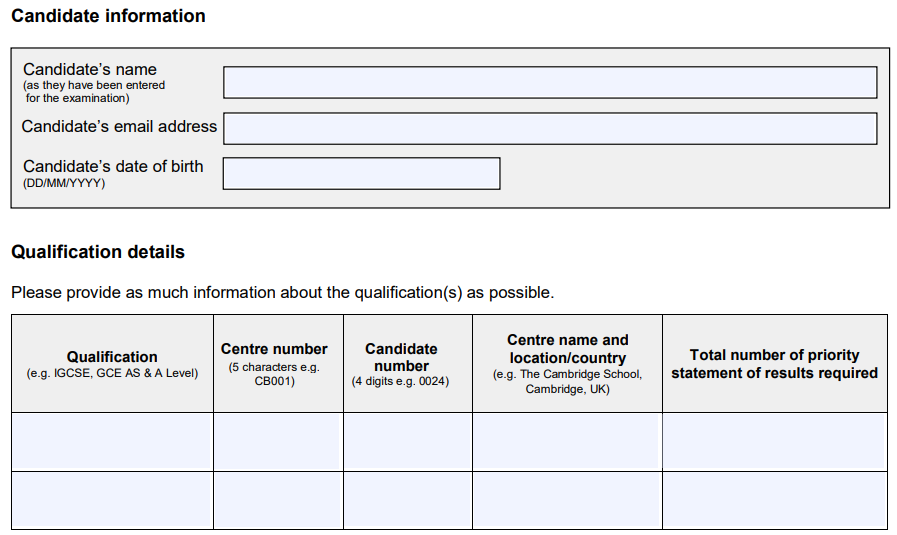897x535 pixels.
Task: Focus the Candidate's email address field
Action: pos(550,128)
